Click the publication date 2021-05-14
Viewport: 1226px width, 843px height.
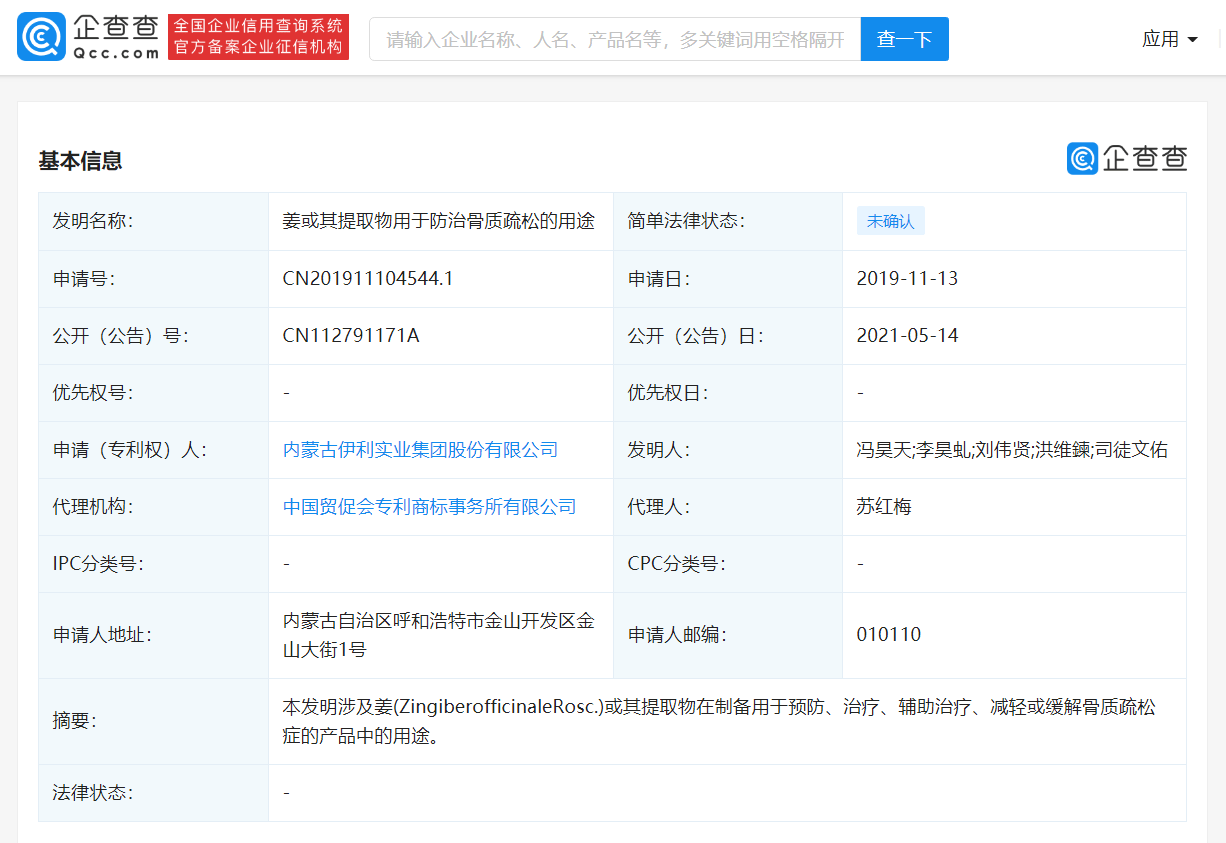pyautogui.click(x=907, y=336)
